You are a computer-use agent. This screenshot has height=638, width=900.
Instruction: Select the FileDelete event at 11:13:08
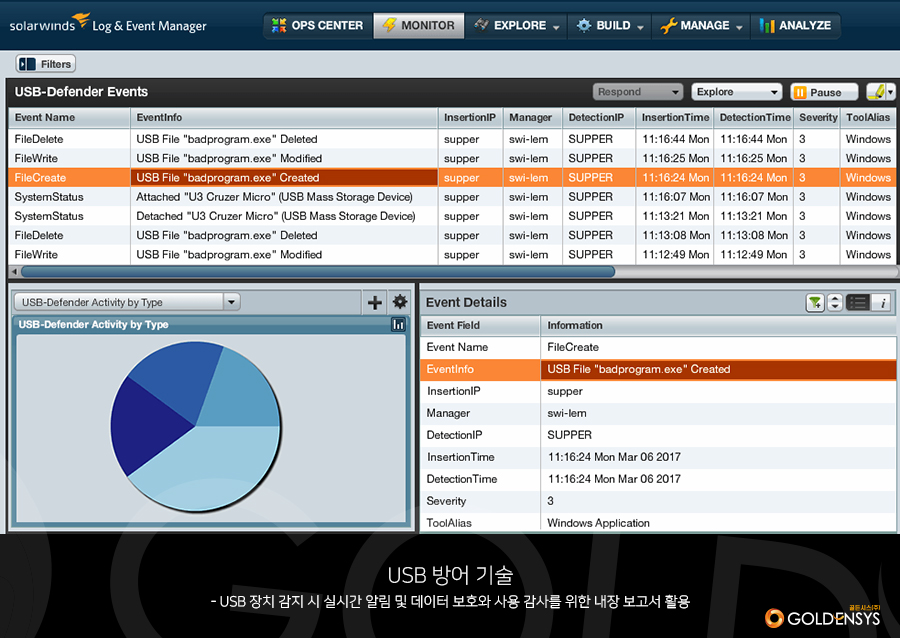coord(452,235)
